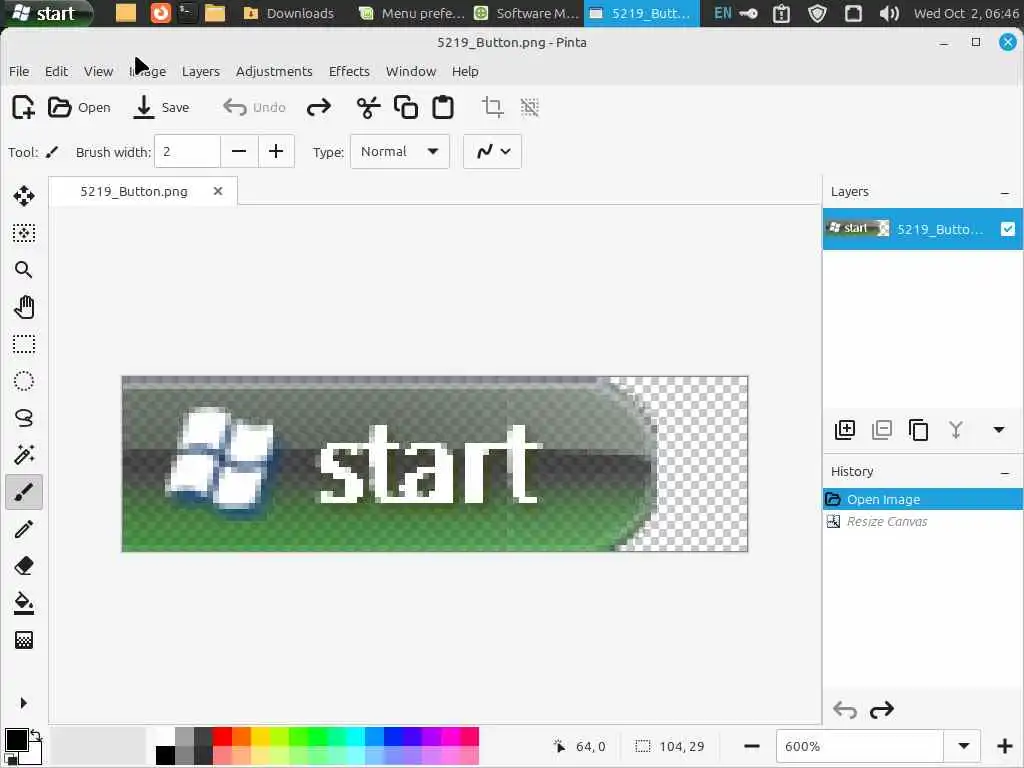Click the black primary color swatch

[x=16, y=741]
